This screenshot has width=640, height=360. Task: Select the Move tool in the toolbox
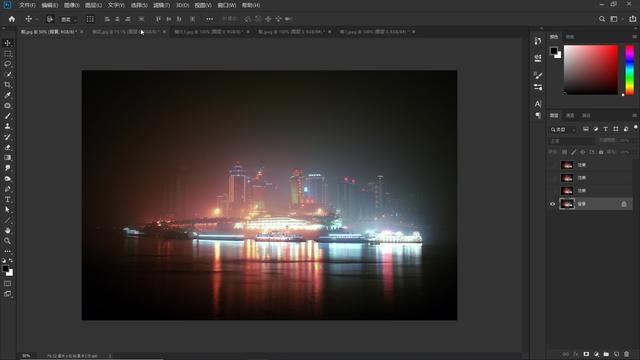pos(7,43)
